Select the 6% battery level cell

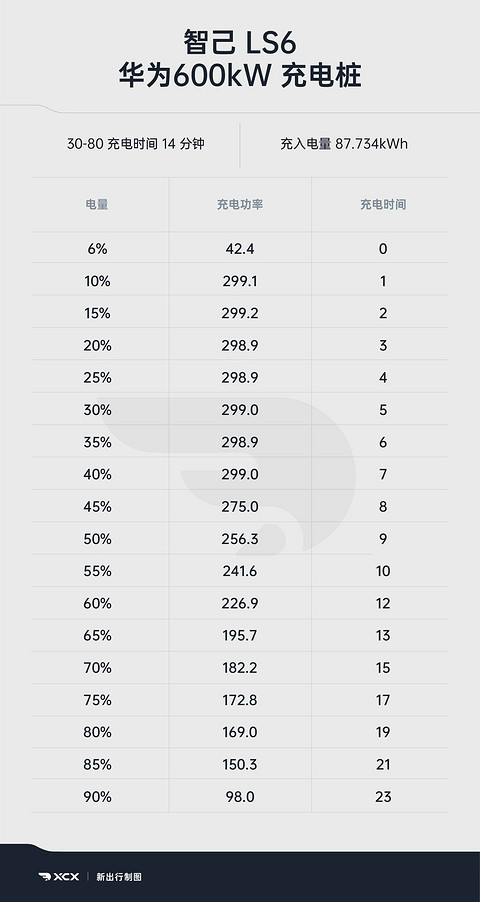pyautogui.click(x=97, y=249)
